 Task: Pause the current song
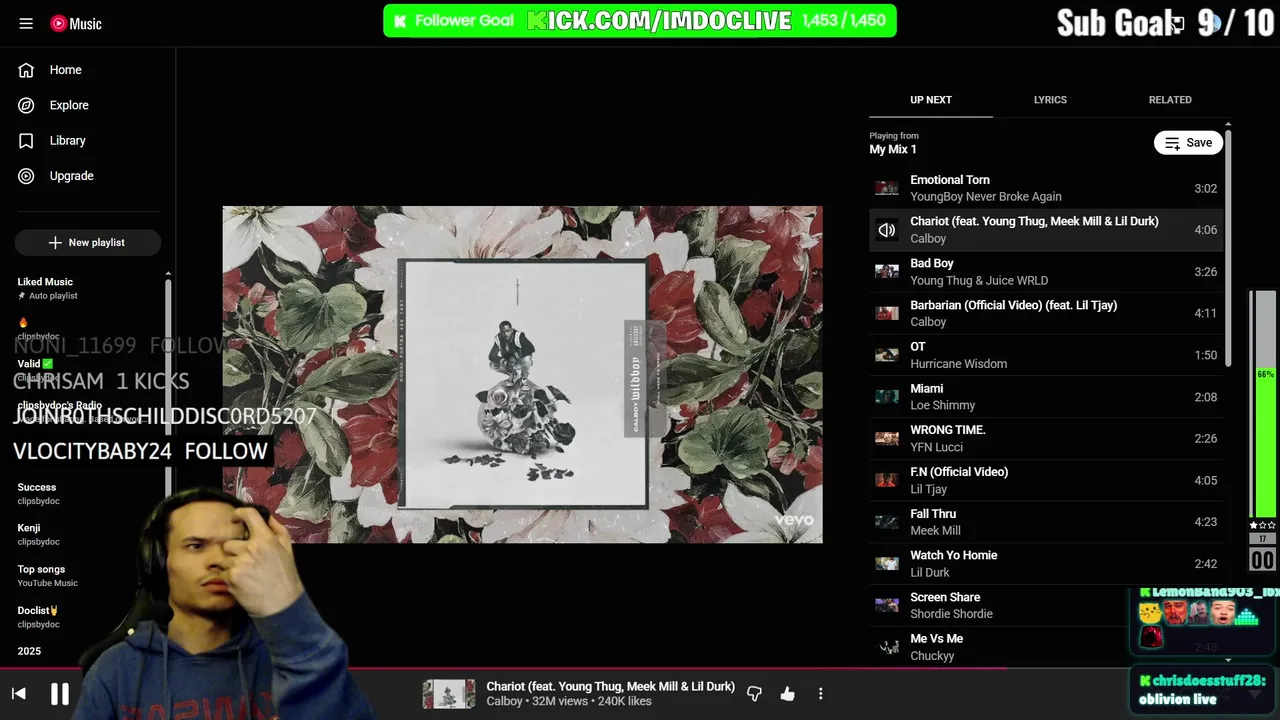60,693
